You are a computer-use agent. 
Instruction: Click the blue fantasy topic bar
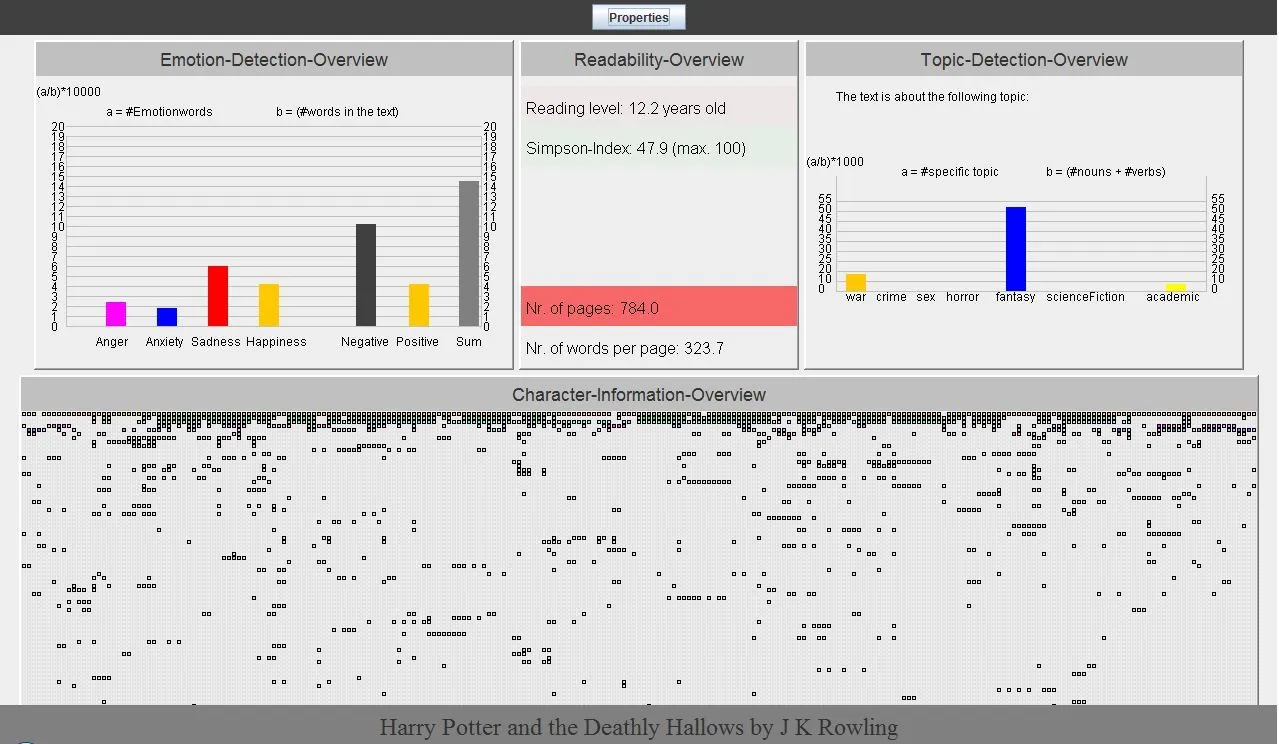(1016, 249)
